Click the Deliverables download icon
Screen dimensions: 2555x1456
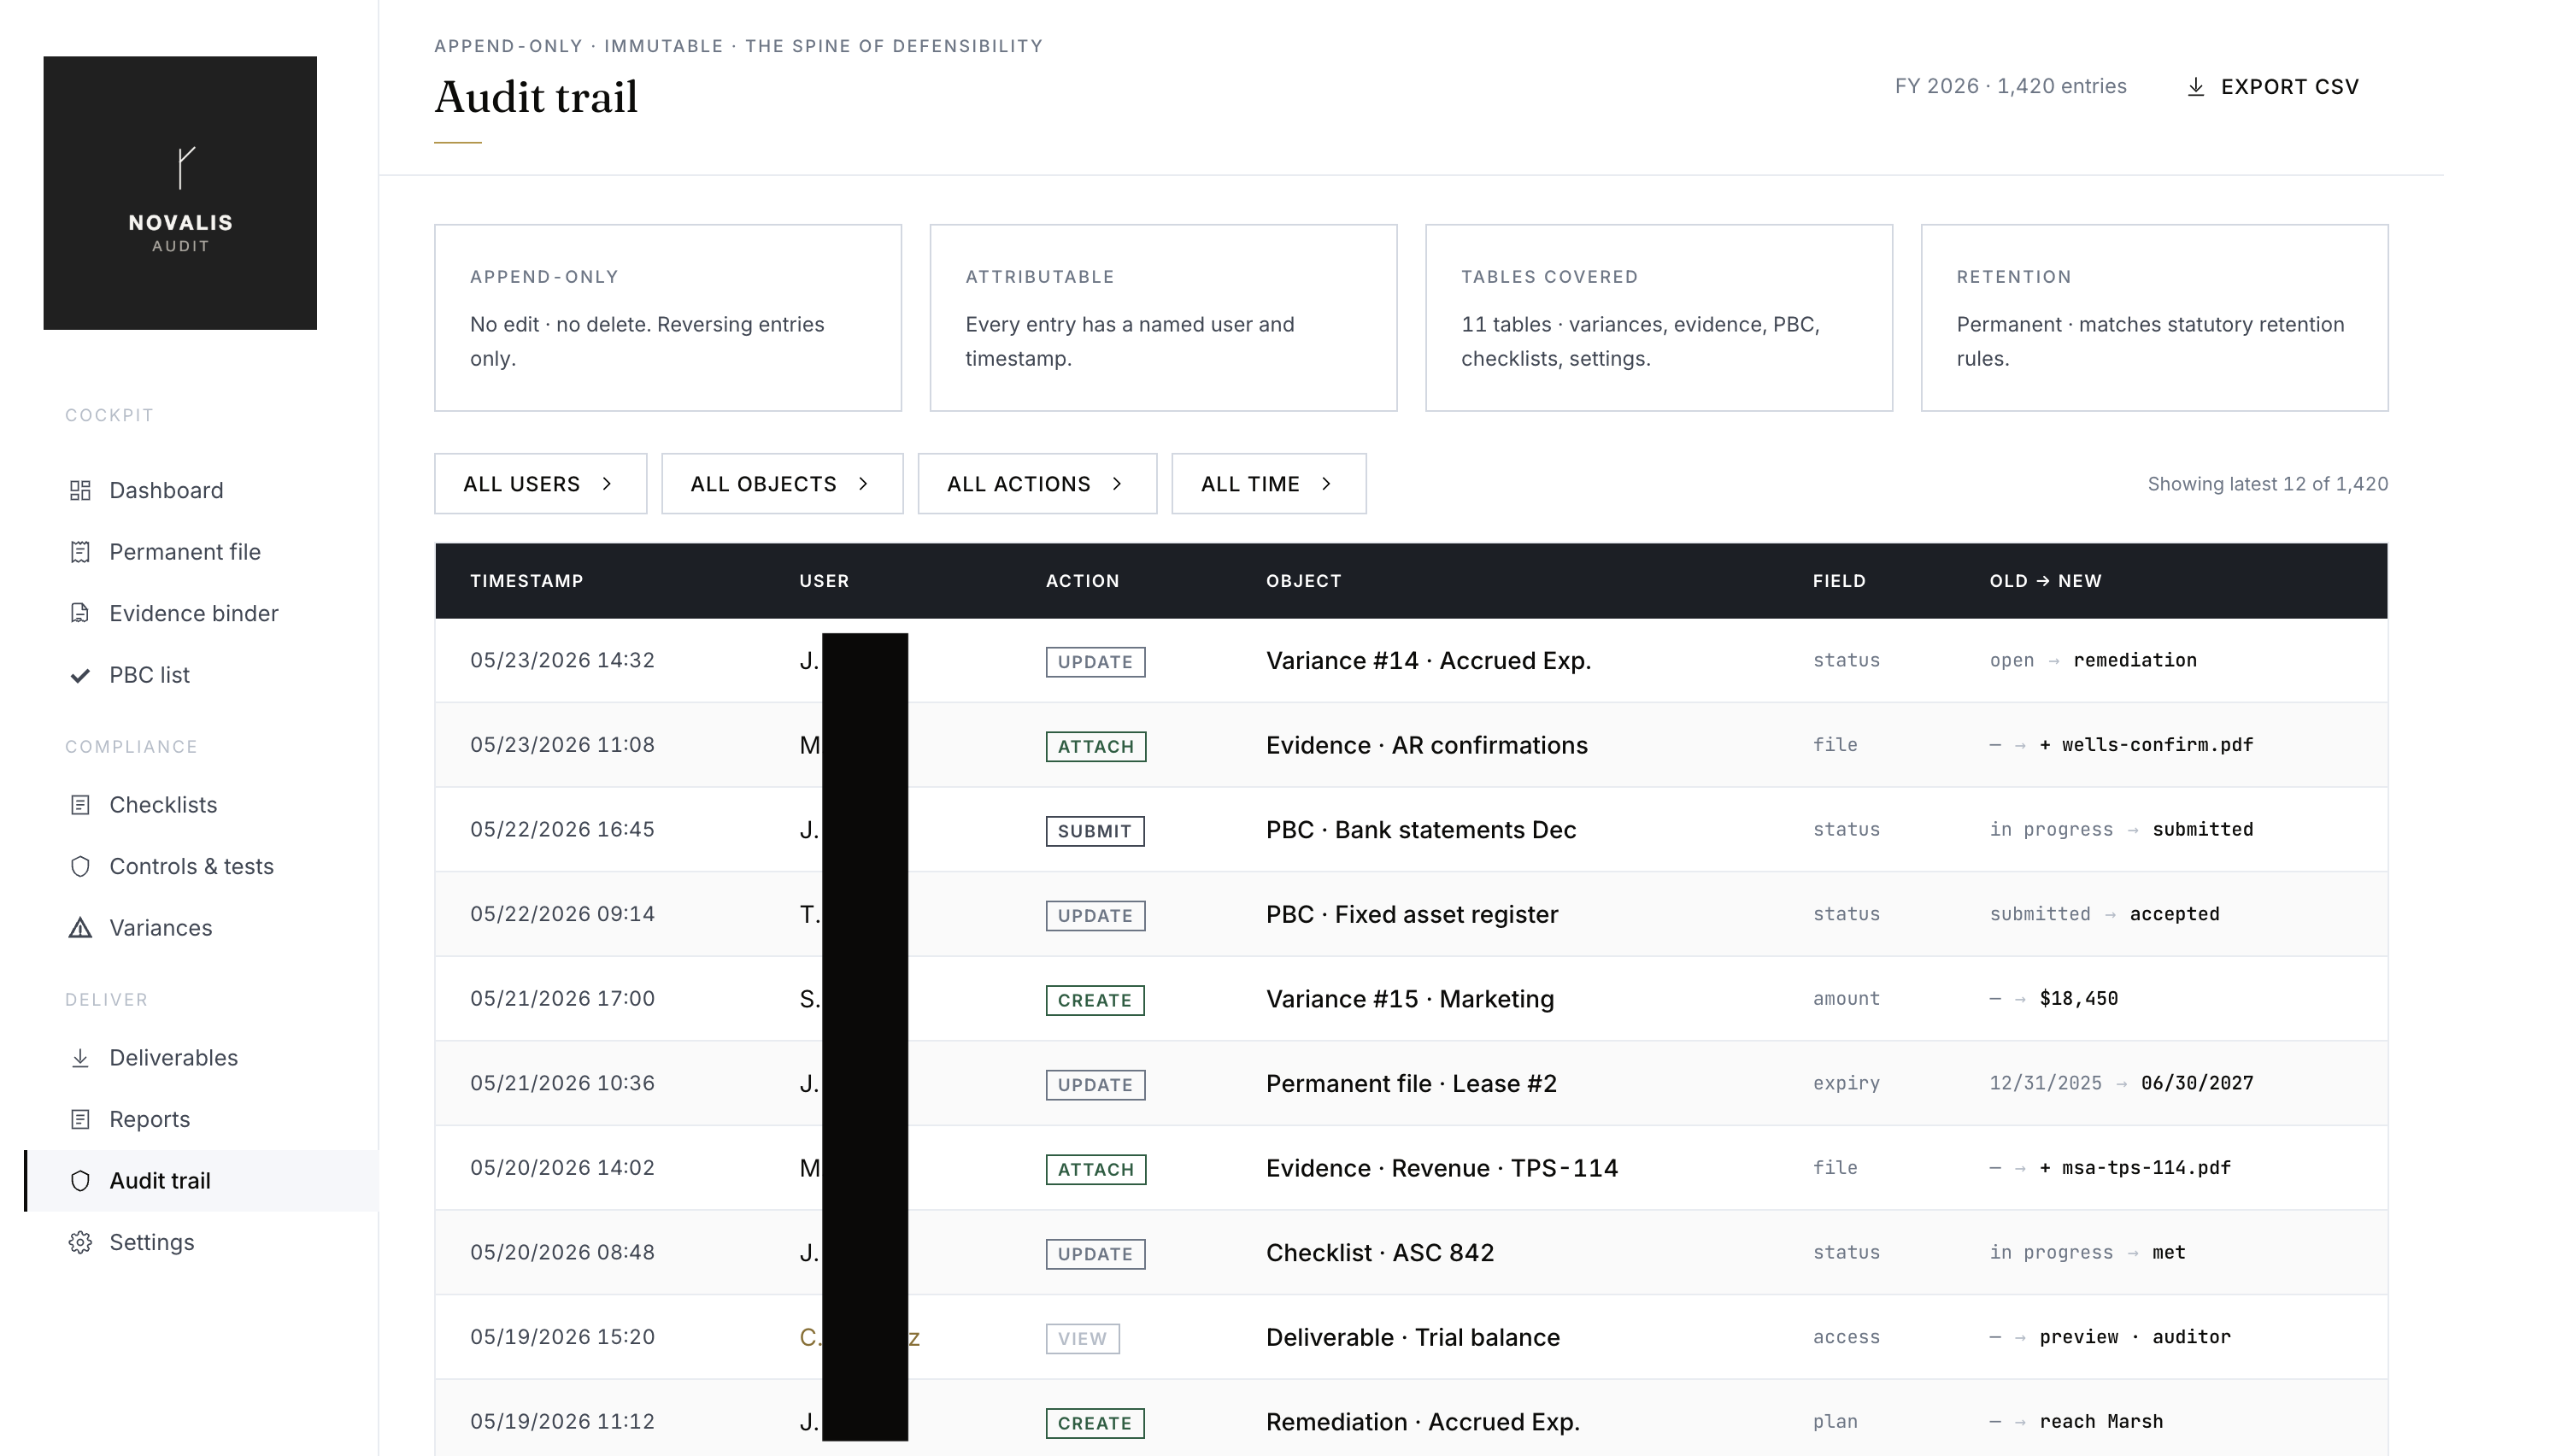(80, 1058)
